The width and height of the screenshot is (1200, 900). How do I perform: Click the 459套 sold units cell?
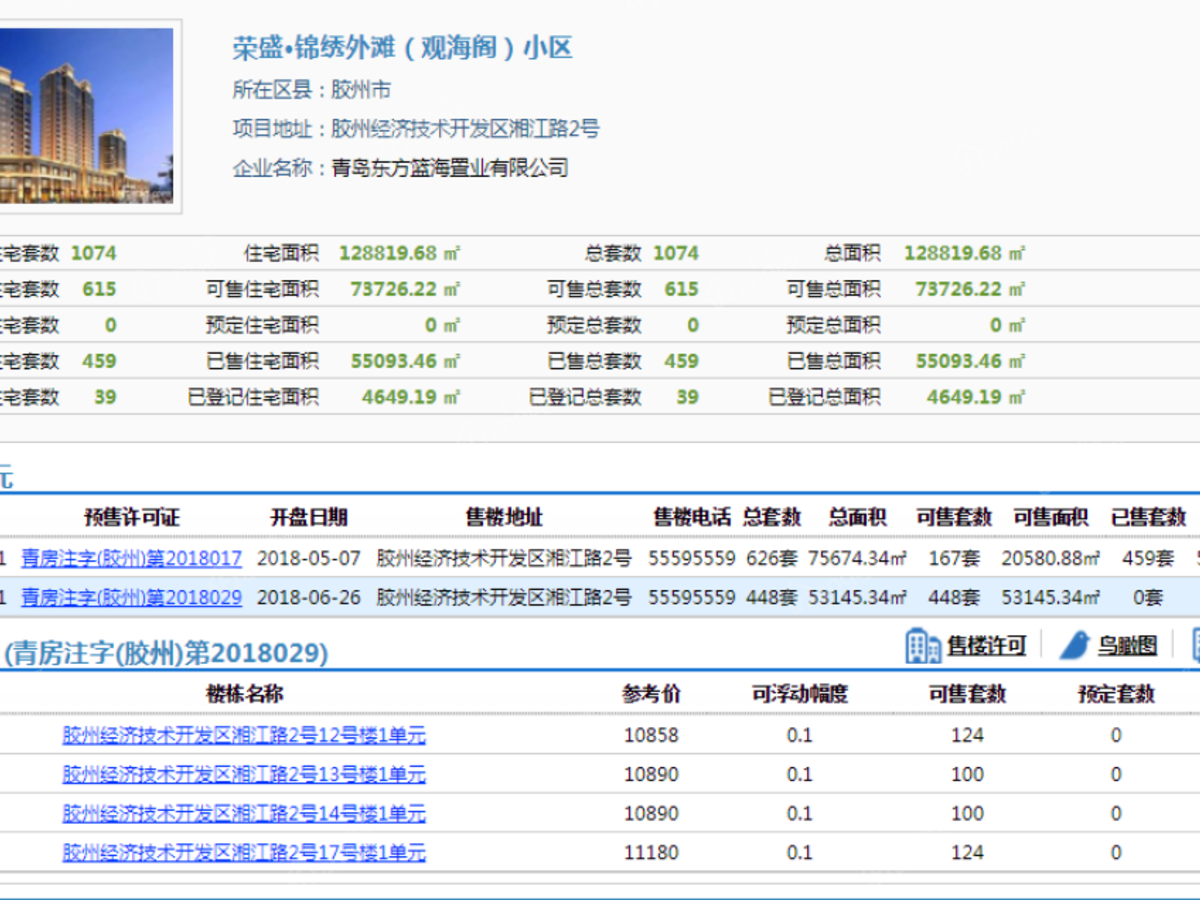1149,558
